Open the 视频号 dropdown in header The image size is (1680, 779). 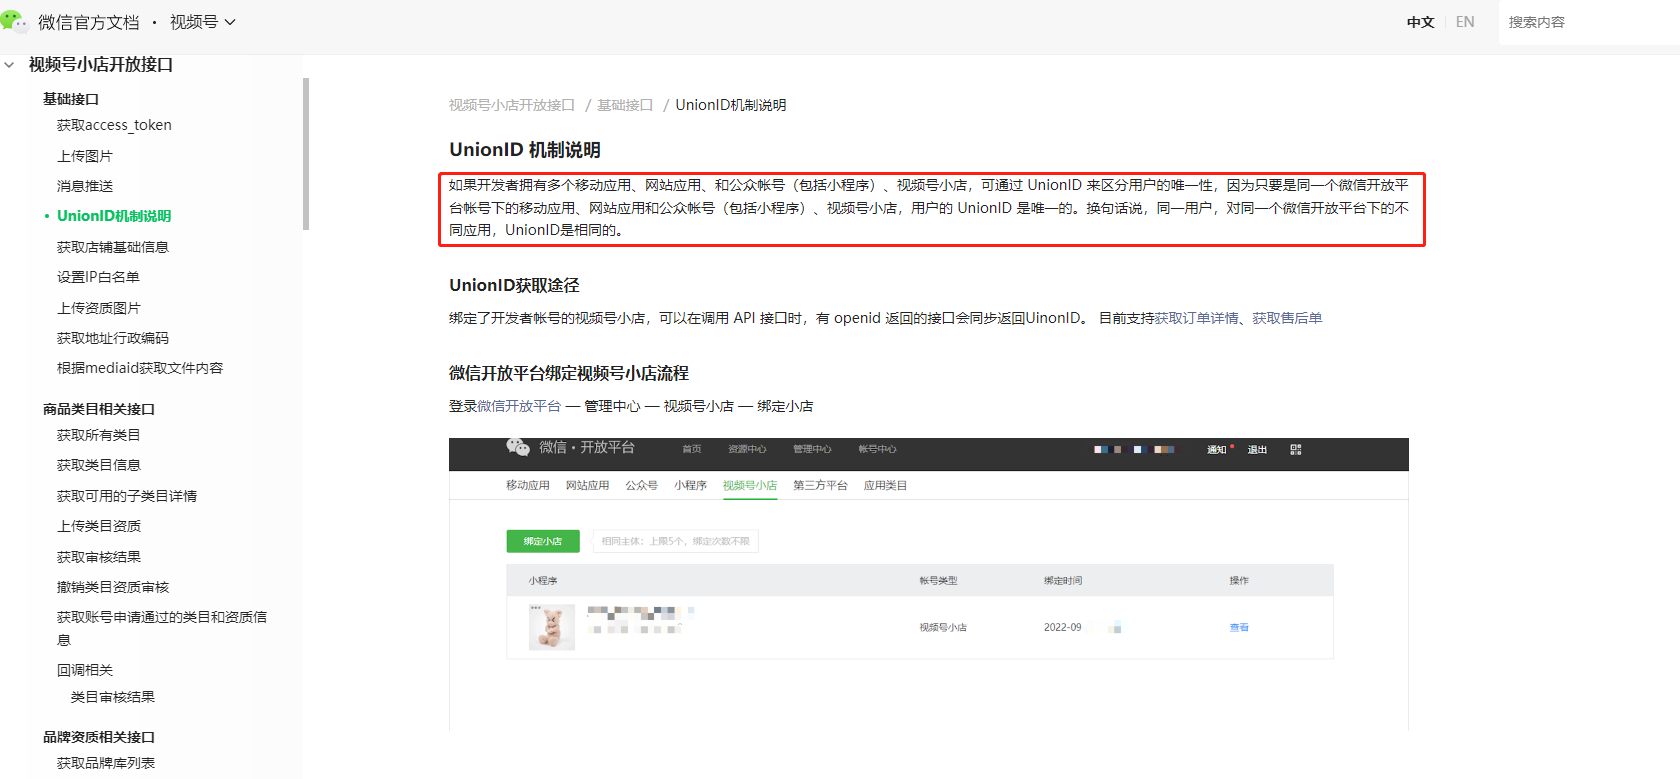coord(202,22)
